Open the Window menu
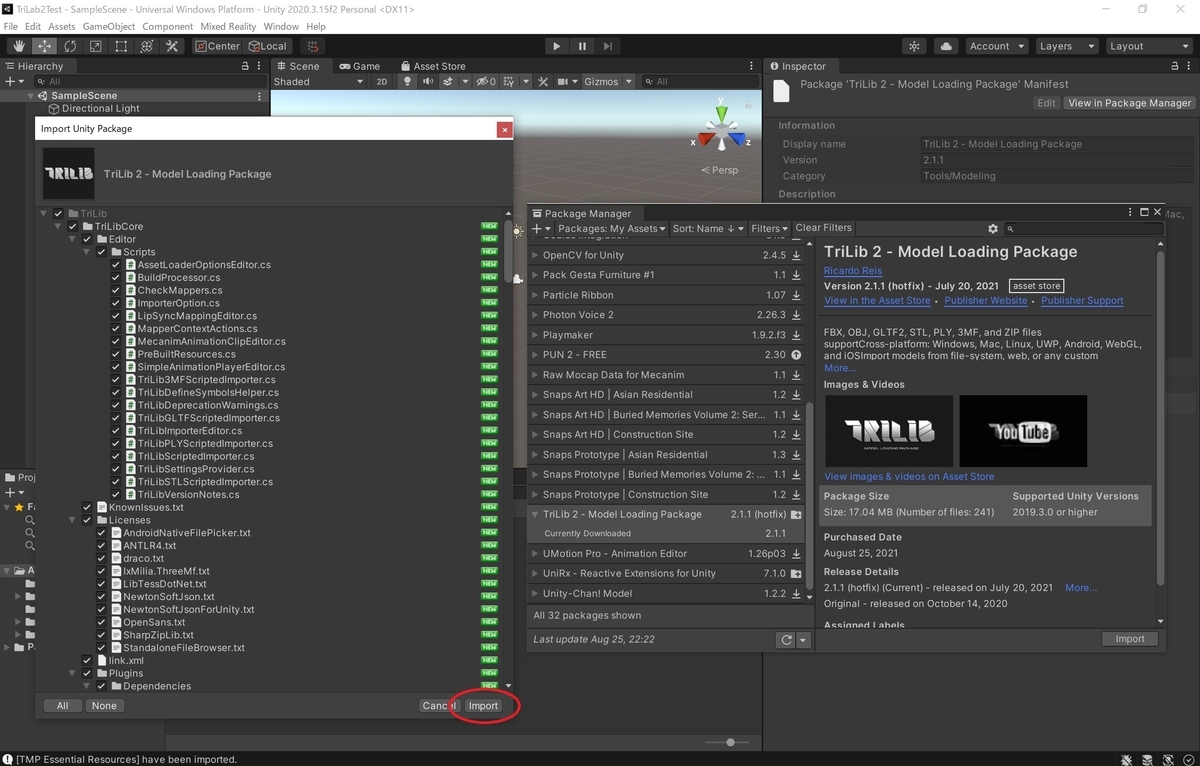The width and height of the screenshot is (1200, 766). tap(281, 26)
